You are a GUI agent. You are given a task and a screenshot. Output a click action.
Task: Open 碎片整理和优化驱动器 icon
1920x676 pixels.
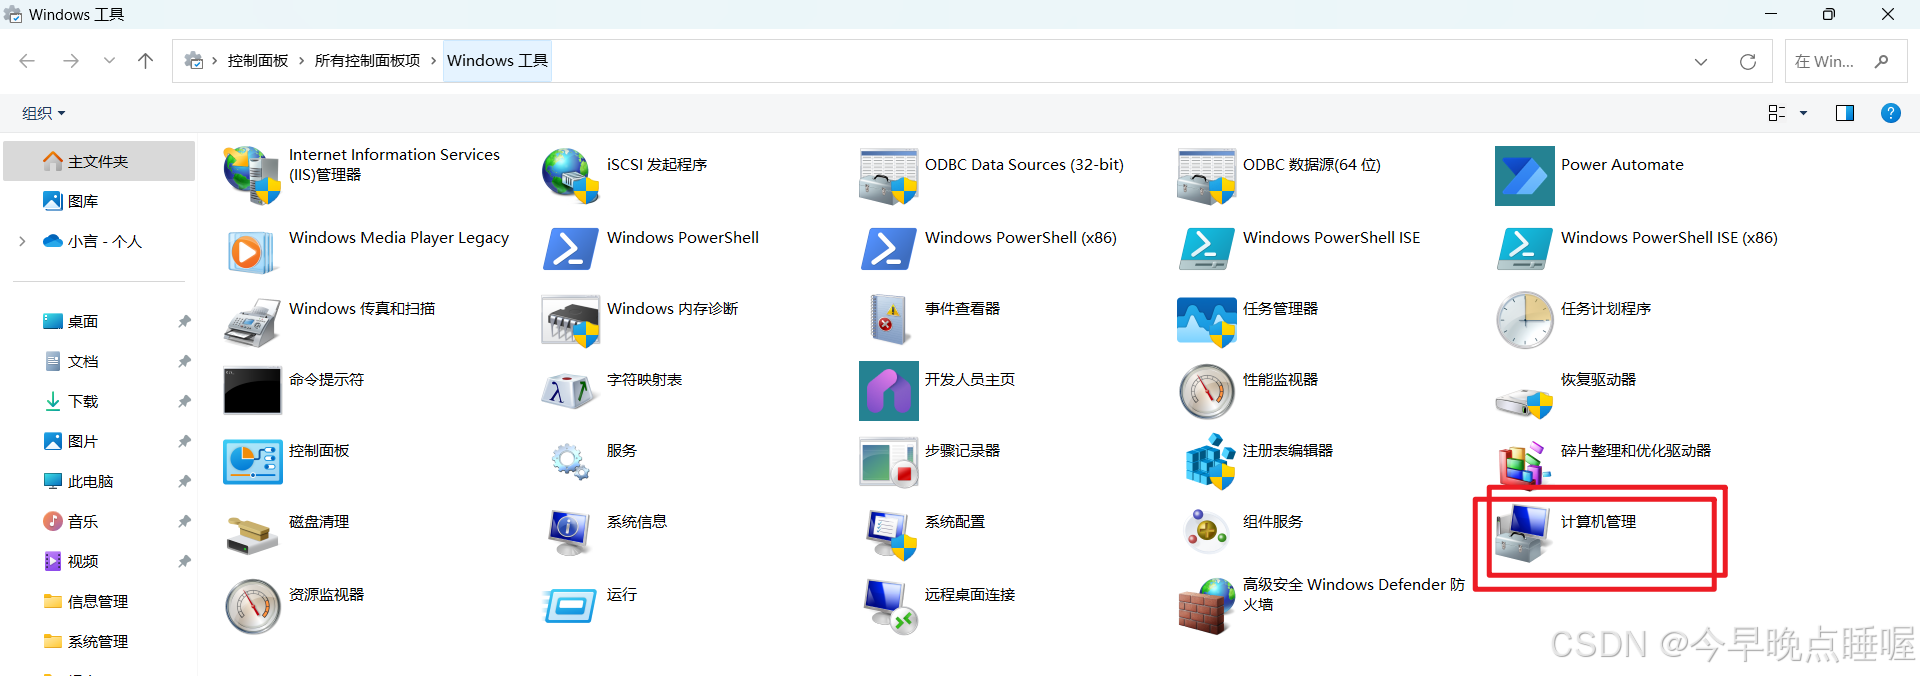tap(1524, 466)
